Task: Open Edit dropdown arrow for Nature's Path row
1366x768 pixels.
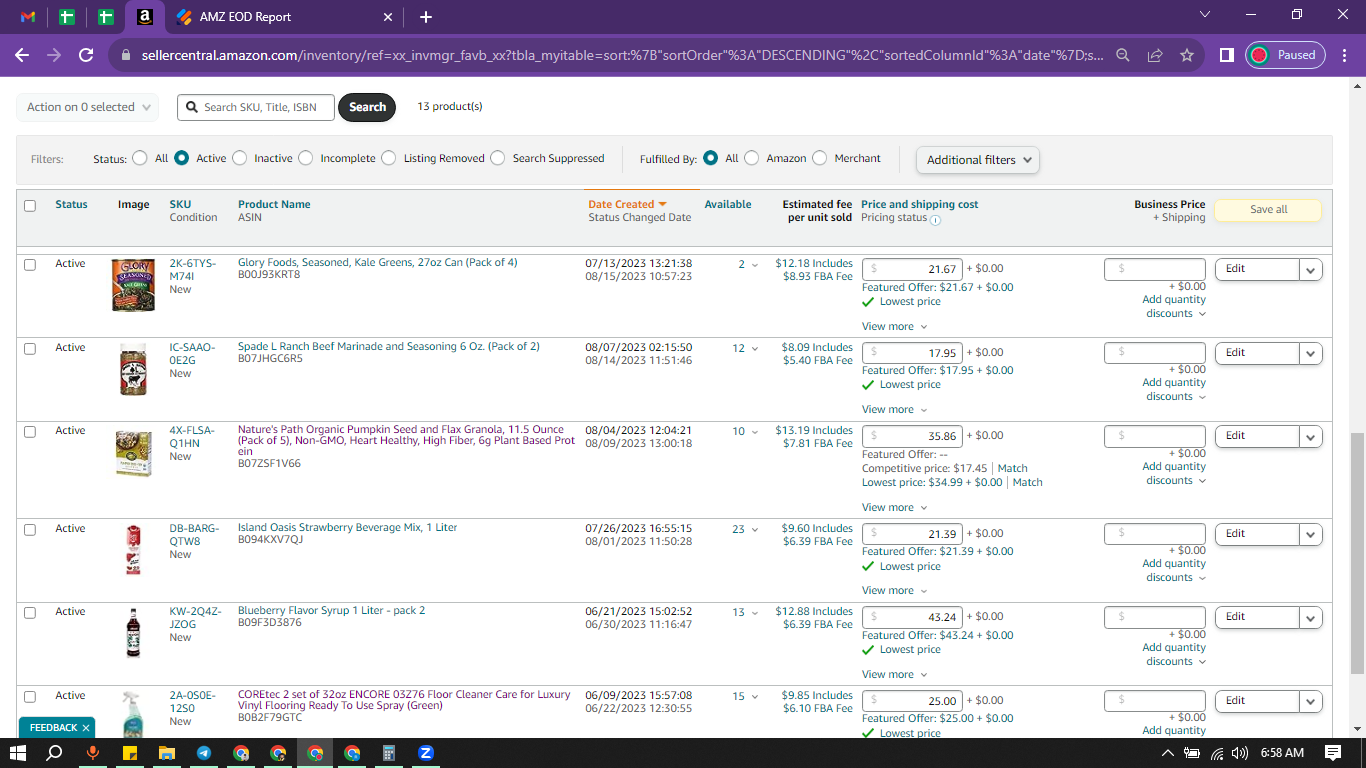Action: 1311,436
